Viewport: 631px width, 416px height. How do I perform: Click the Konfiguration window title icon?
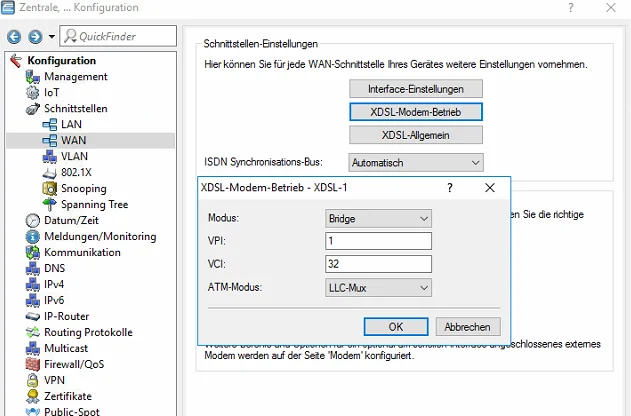pyautogui.click(x=8, y=8)
